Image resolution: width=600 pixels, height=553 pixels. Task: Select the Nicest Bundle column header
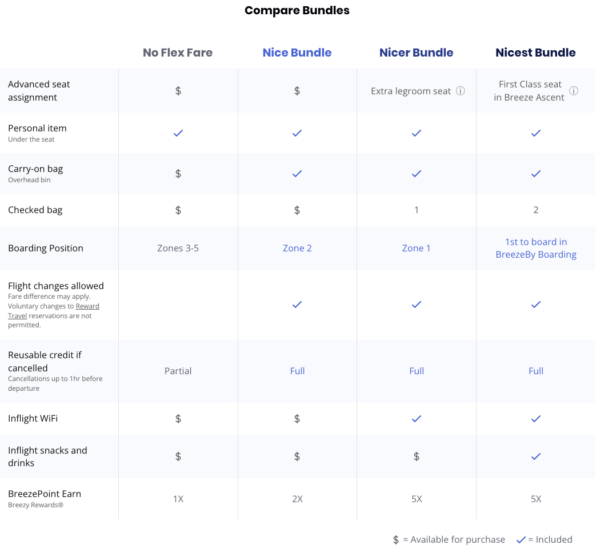pyautogui.click(x=535, y=52)
